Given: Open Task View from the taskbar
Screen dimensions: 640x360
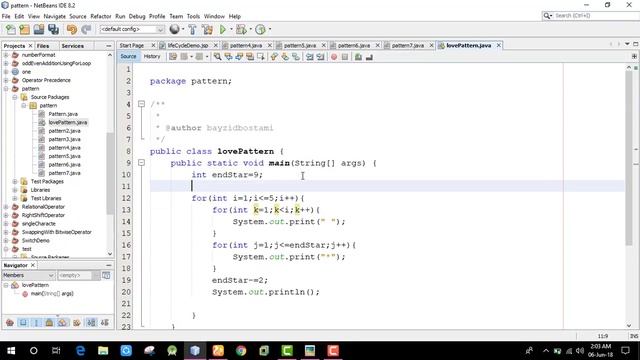Looking at the screenshot, I should point(56,351).
